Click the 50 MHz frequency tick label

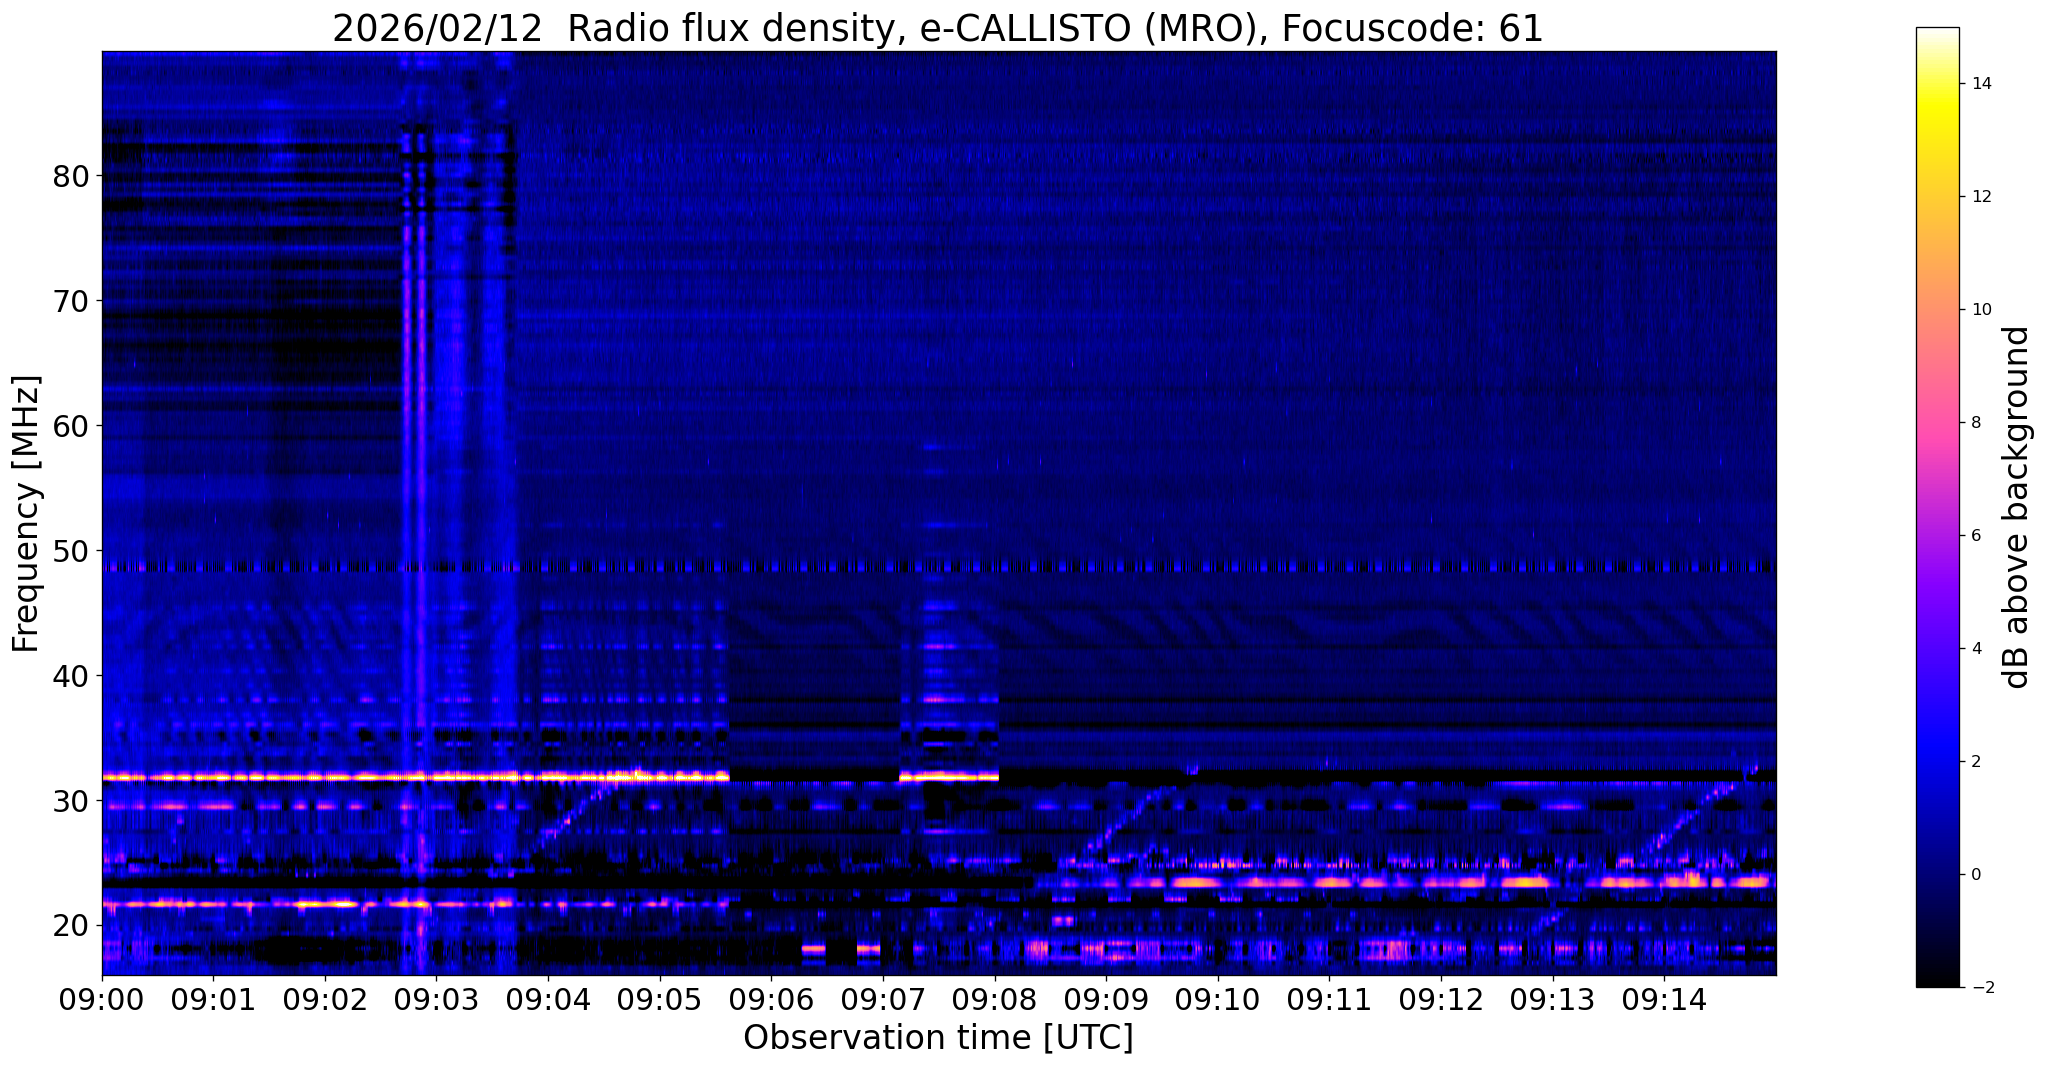tap(70, 551)
